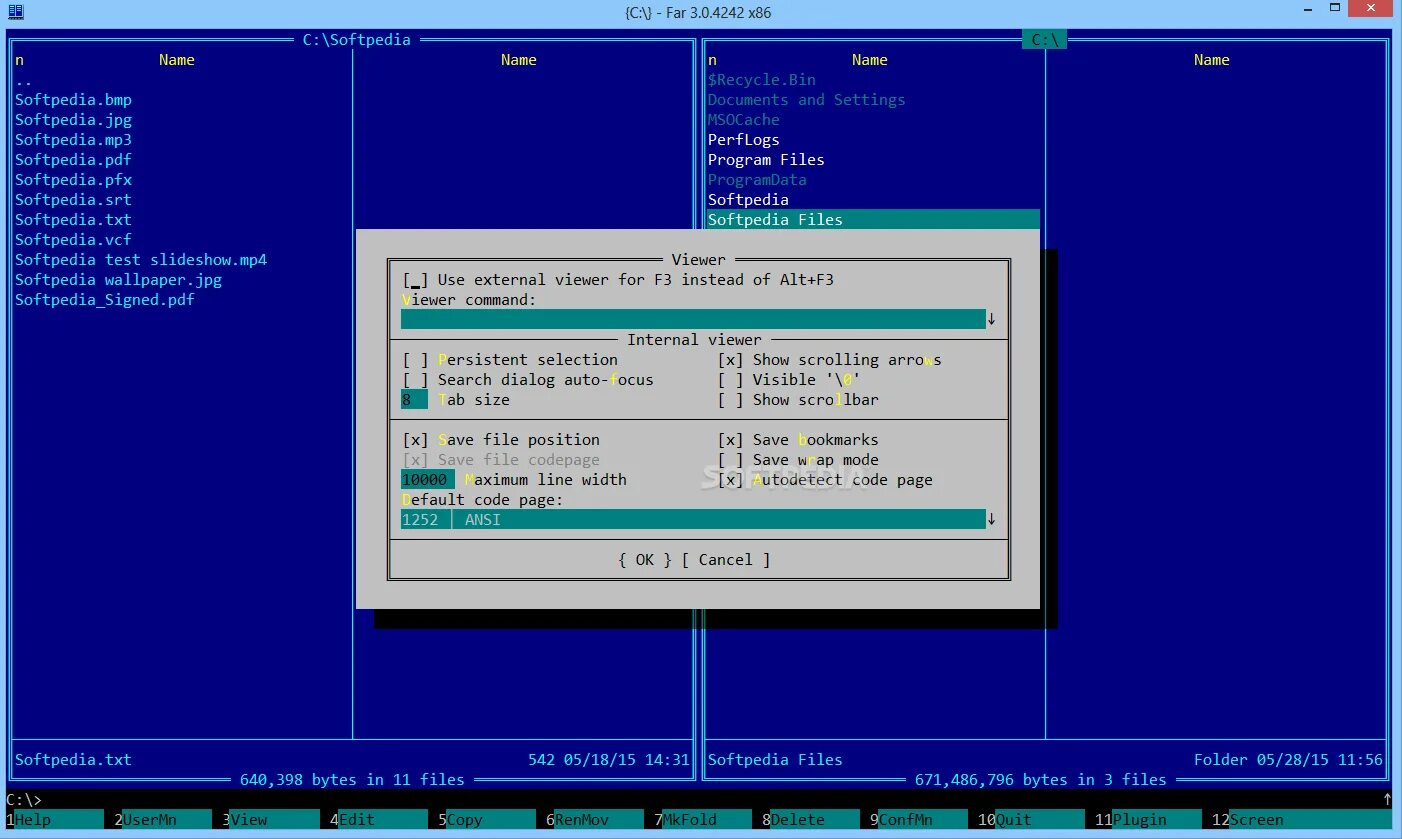Screen dimensions: 1402x839
Task: Select Softpedia wallpaper.jpg
Action: (x=118, y=280)
